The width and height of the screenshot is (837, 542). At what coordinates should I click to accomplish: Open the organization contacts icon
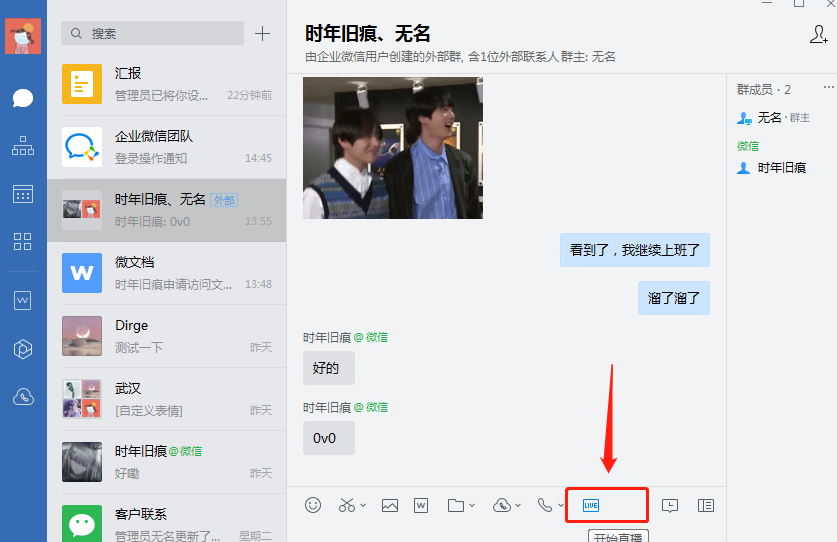tap(23, 146)
